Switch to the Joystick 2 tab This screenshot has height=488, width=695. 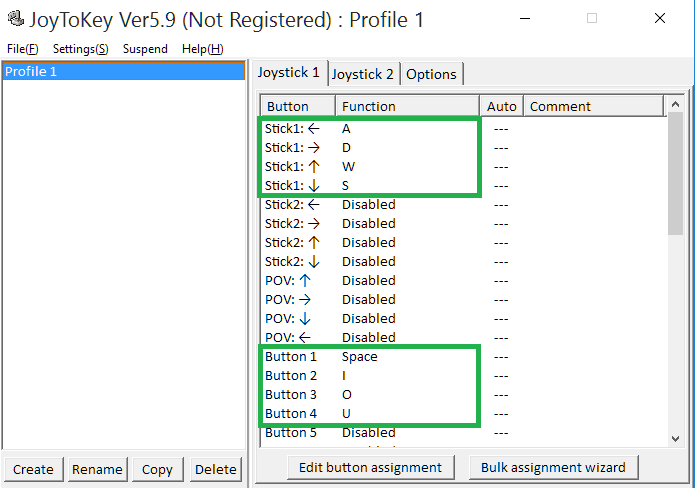click(x=363, y=74)
